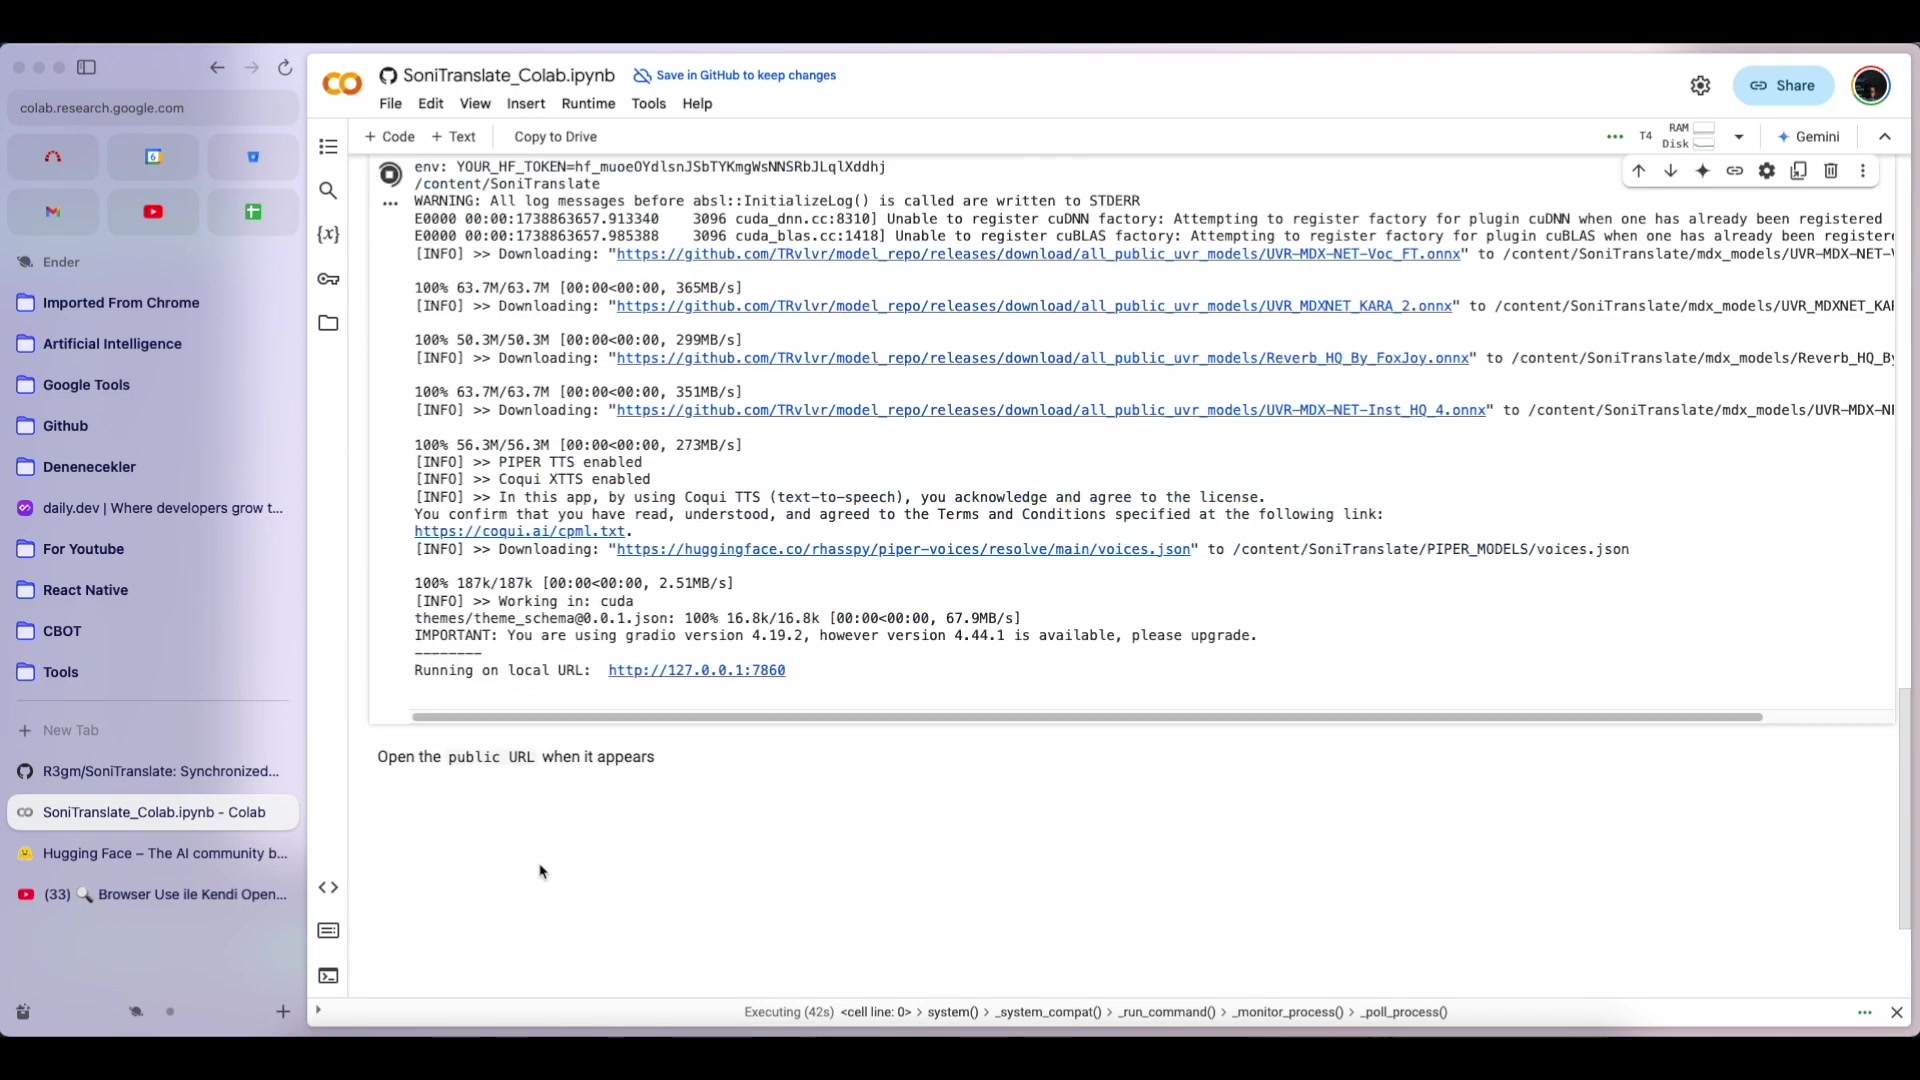
Task: Click the Share button
Action: click(x=1783, y=86)
